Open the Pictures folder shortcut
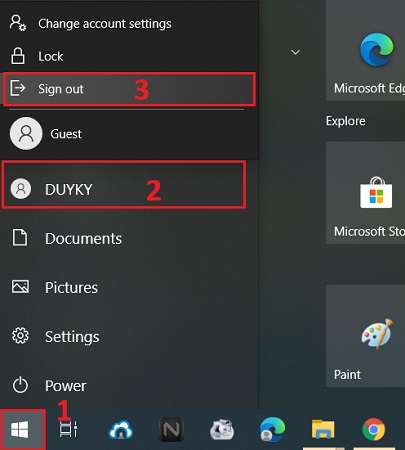Screen dimensions: 405x450 tap(128, 287)
